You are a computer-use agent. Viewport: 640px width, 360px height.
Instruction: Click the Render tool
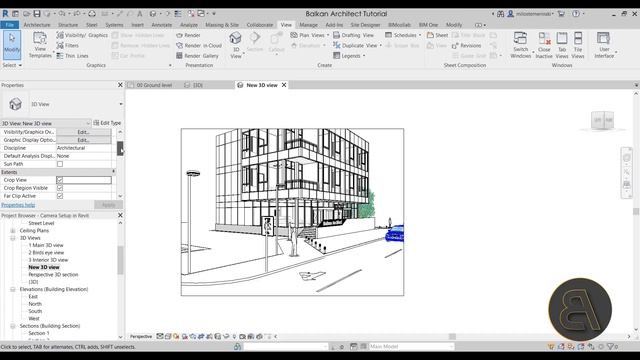[188, 36]
